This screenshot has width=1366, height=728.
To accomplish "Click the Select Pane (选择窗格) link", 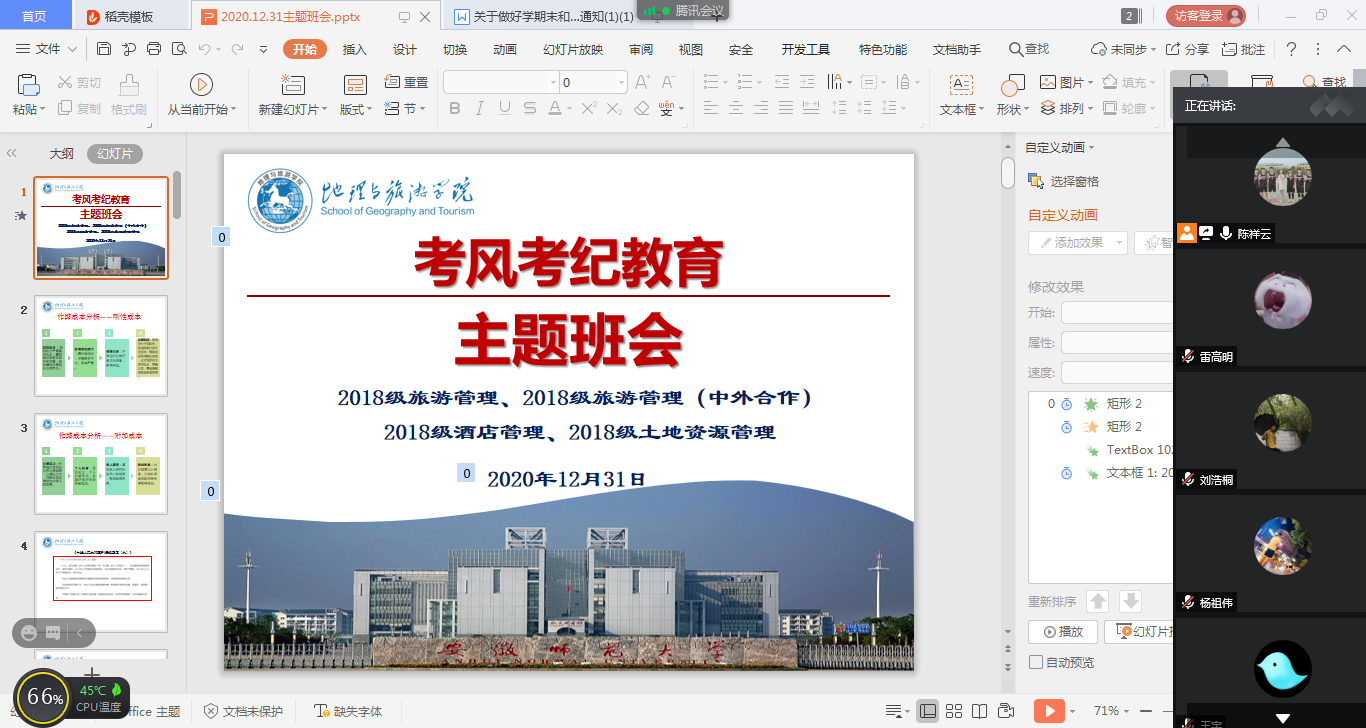I will (x=1074, y=181).
